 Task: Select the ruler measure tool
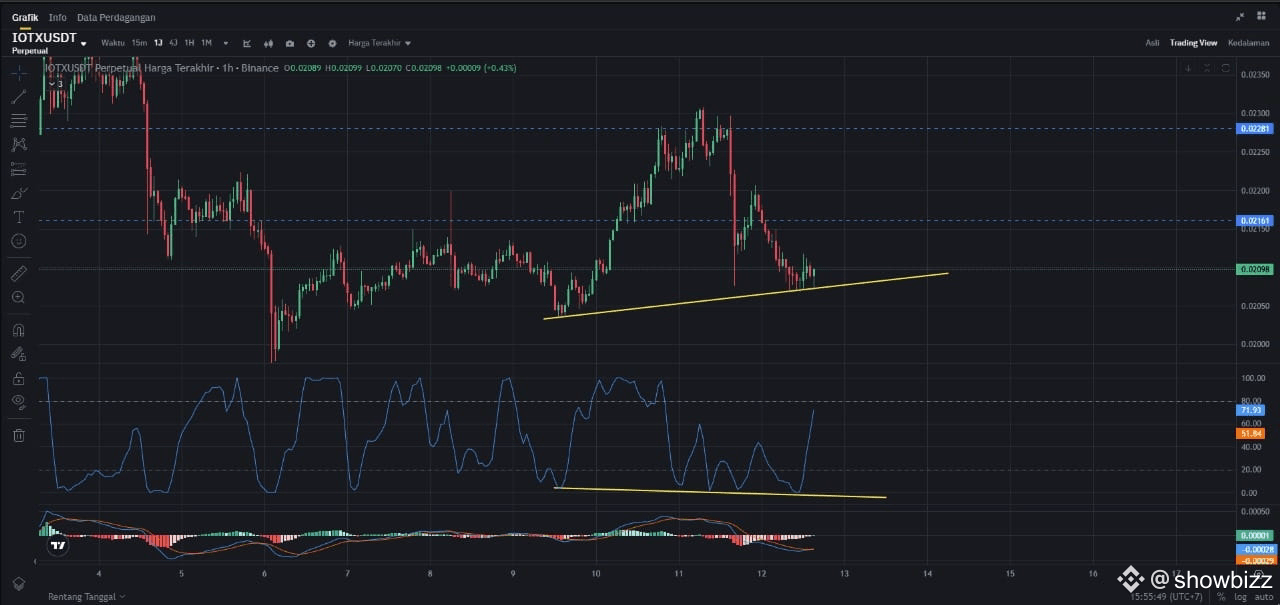click(18, 273)
